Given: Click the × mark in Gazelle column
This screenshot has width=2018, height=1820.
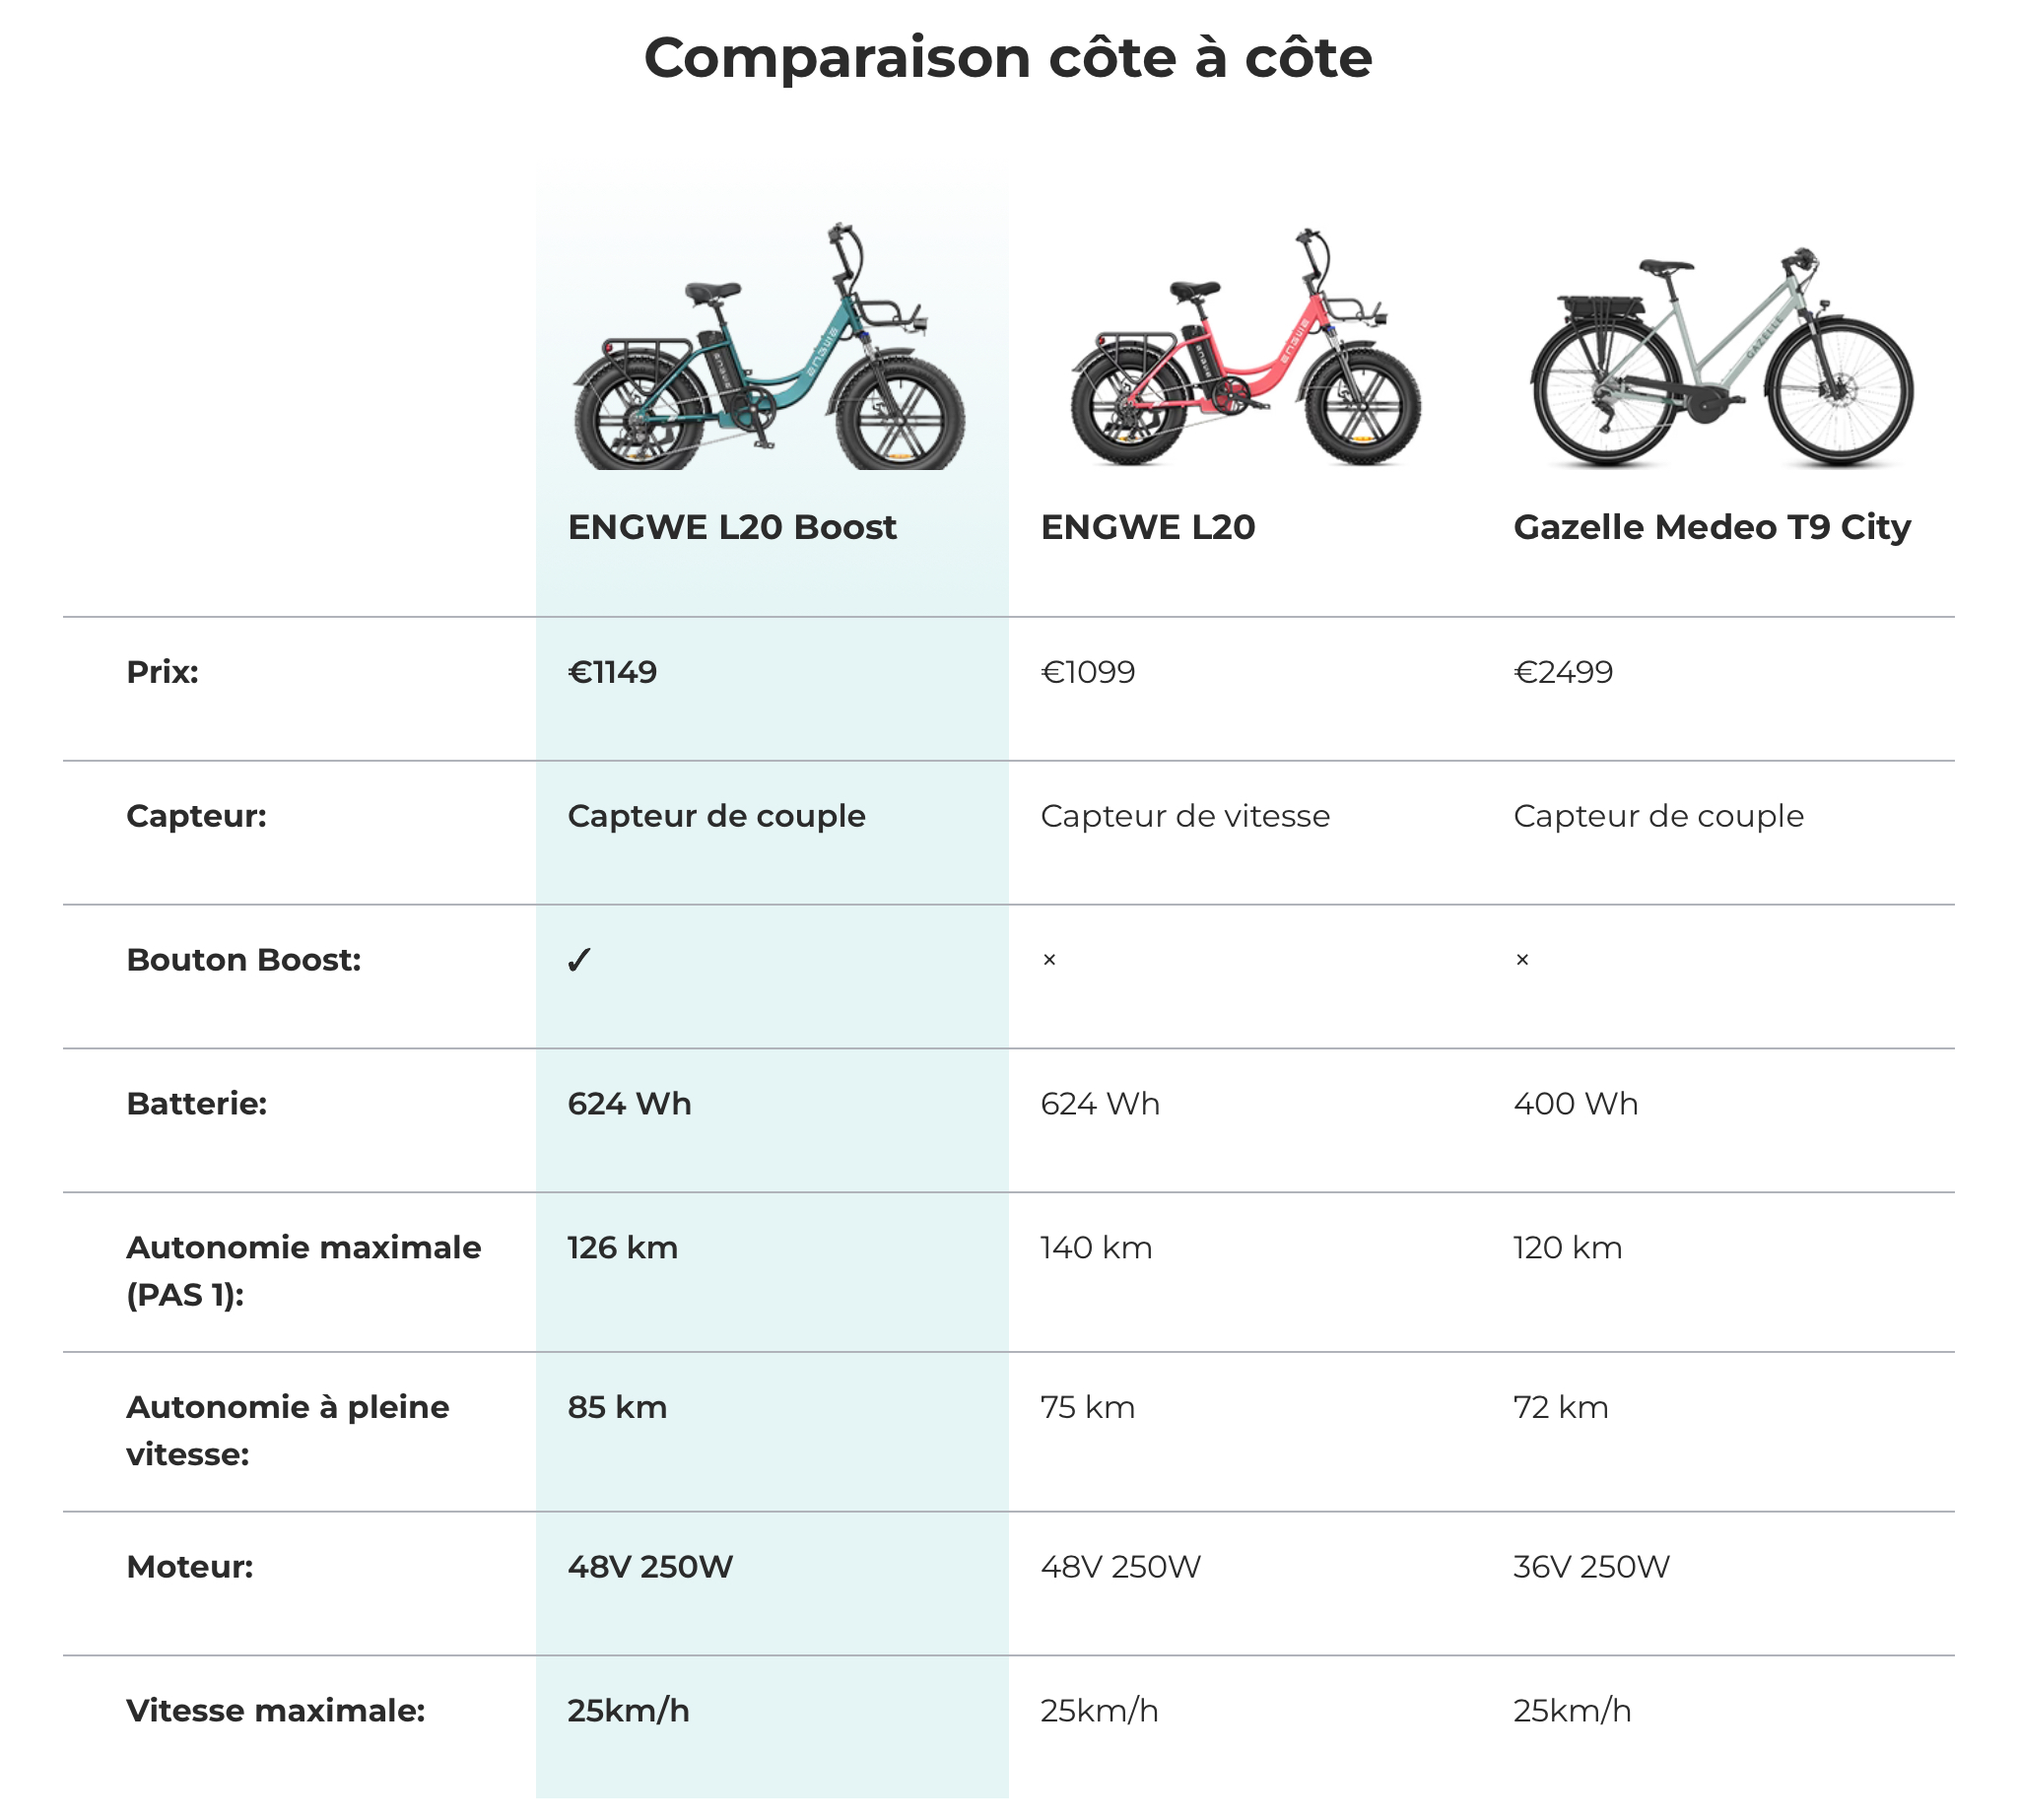Looking at the screenshot, I should [1522, 961].
